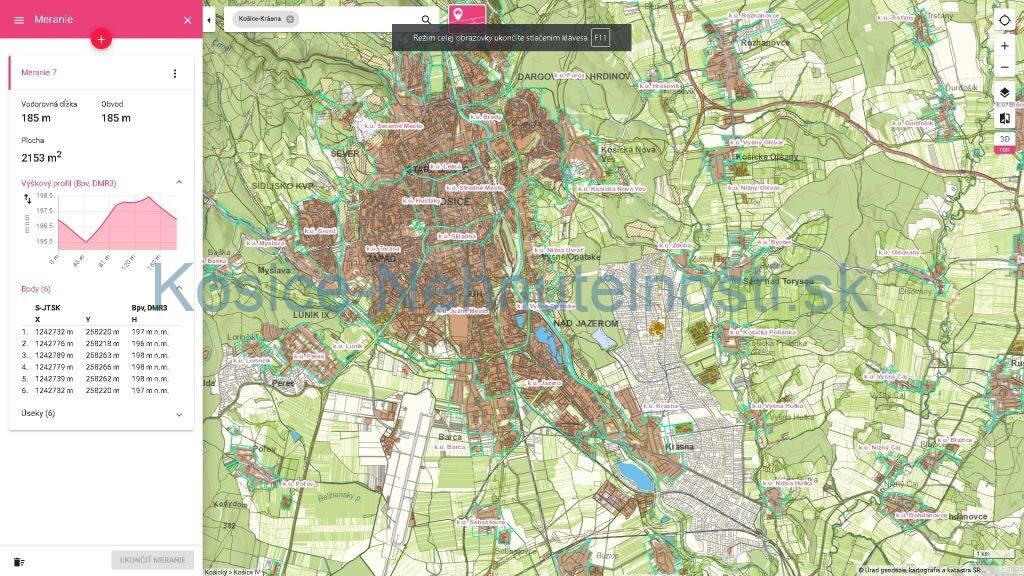Screen dimensions: 1024x576
Task: Toggle the map compare swipe tool
Action: click(1004, 118)
